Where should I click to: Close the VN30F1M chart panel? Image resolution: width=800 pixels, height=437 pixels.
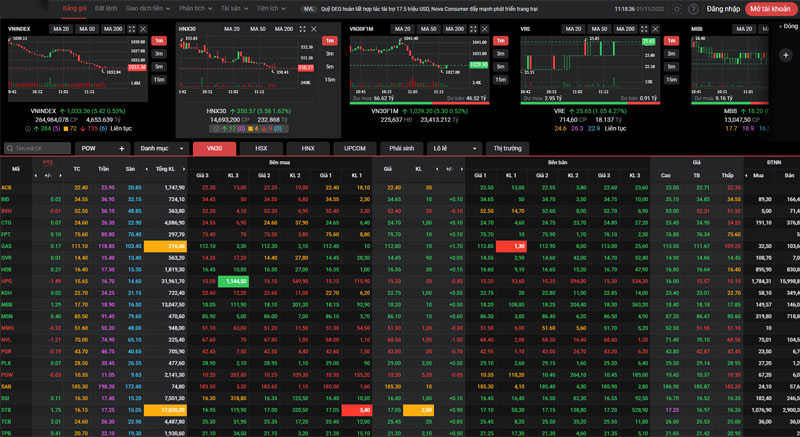[485, 29]
